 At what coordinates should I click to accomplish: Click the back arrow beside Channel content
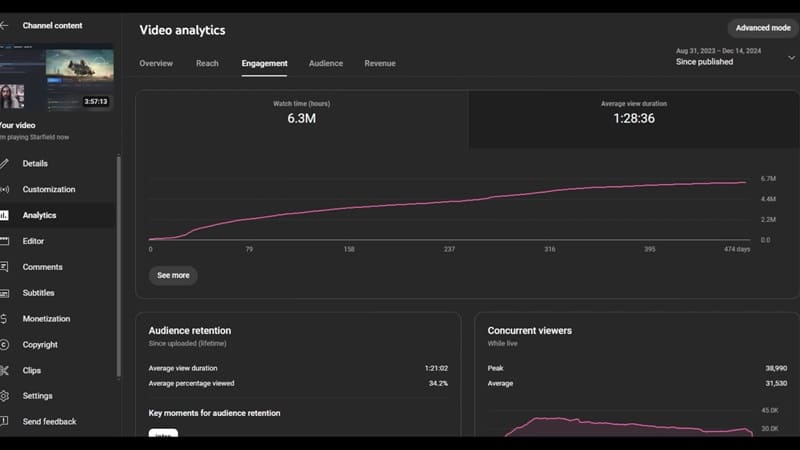(4, 25)
